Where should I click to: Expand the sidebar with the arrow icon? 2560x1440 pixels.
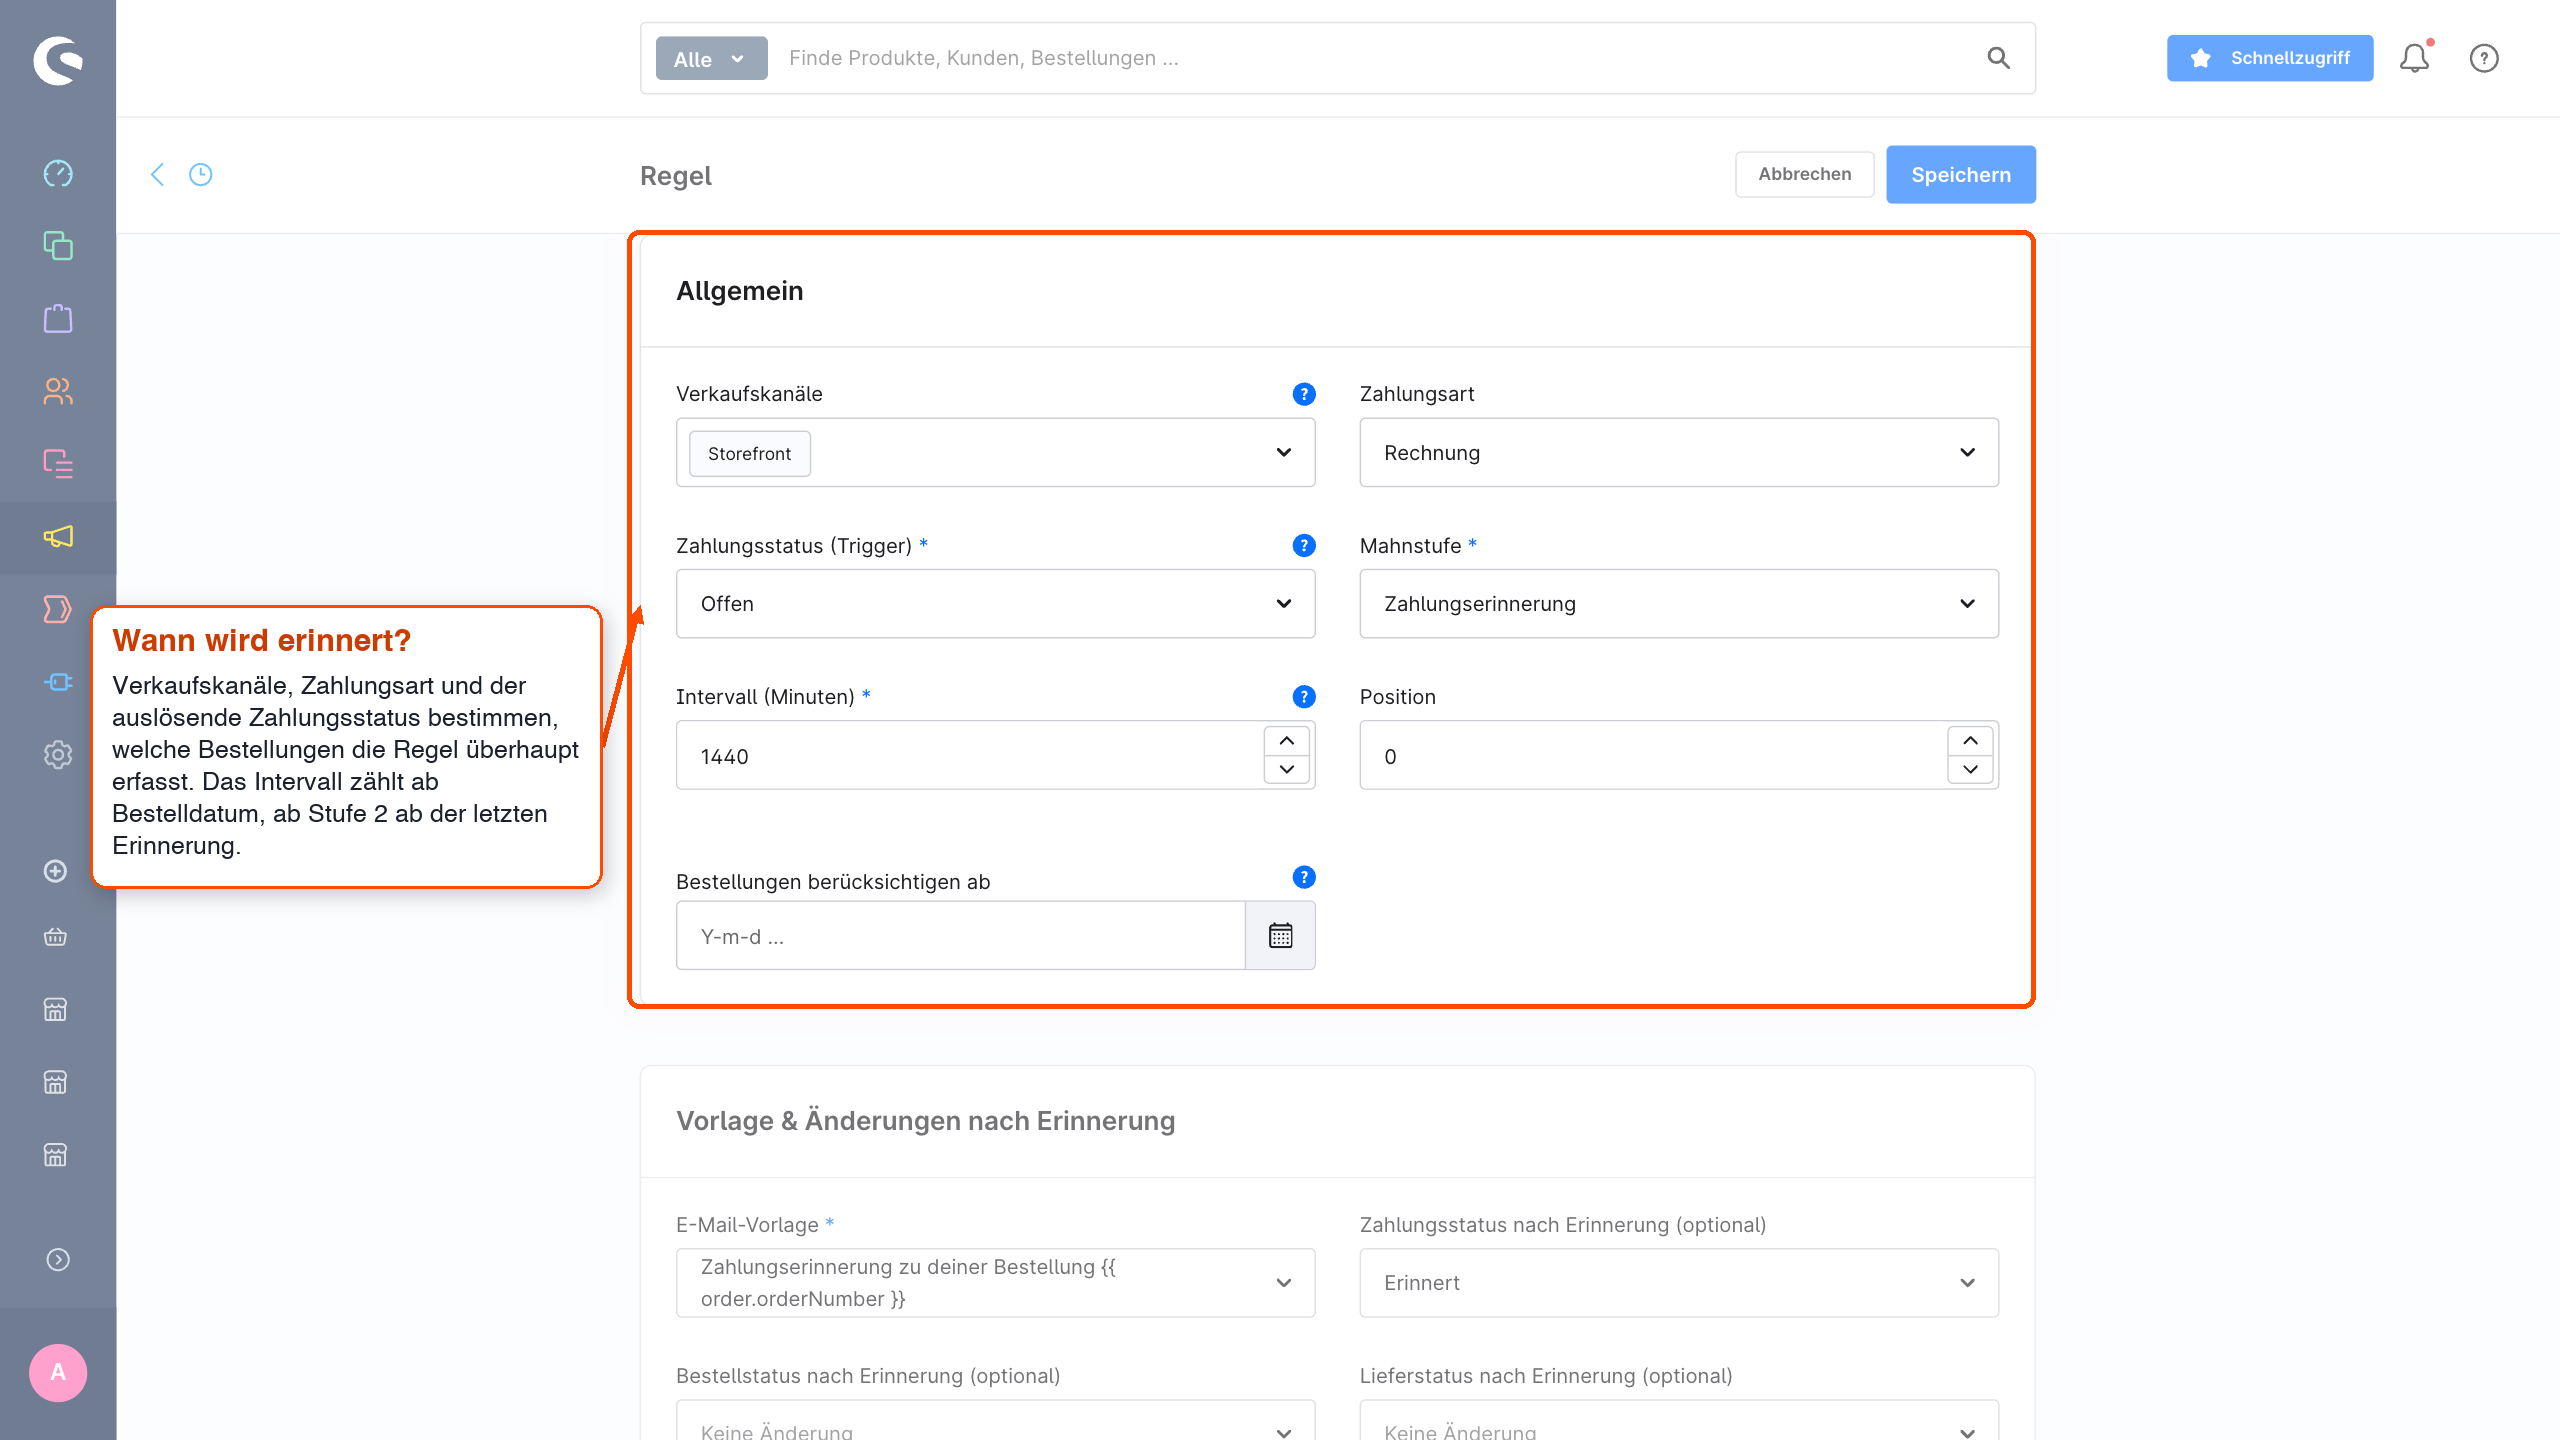tap(58, 1260)
